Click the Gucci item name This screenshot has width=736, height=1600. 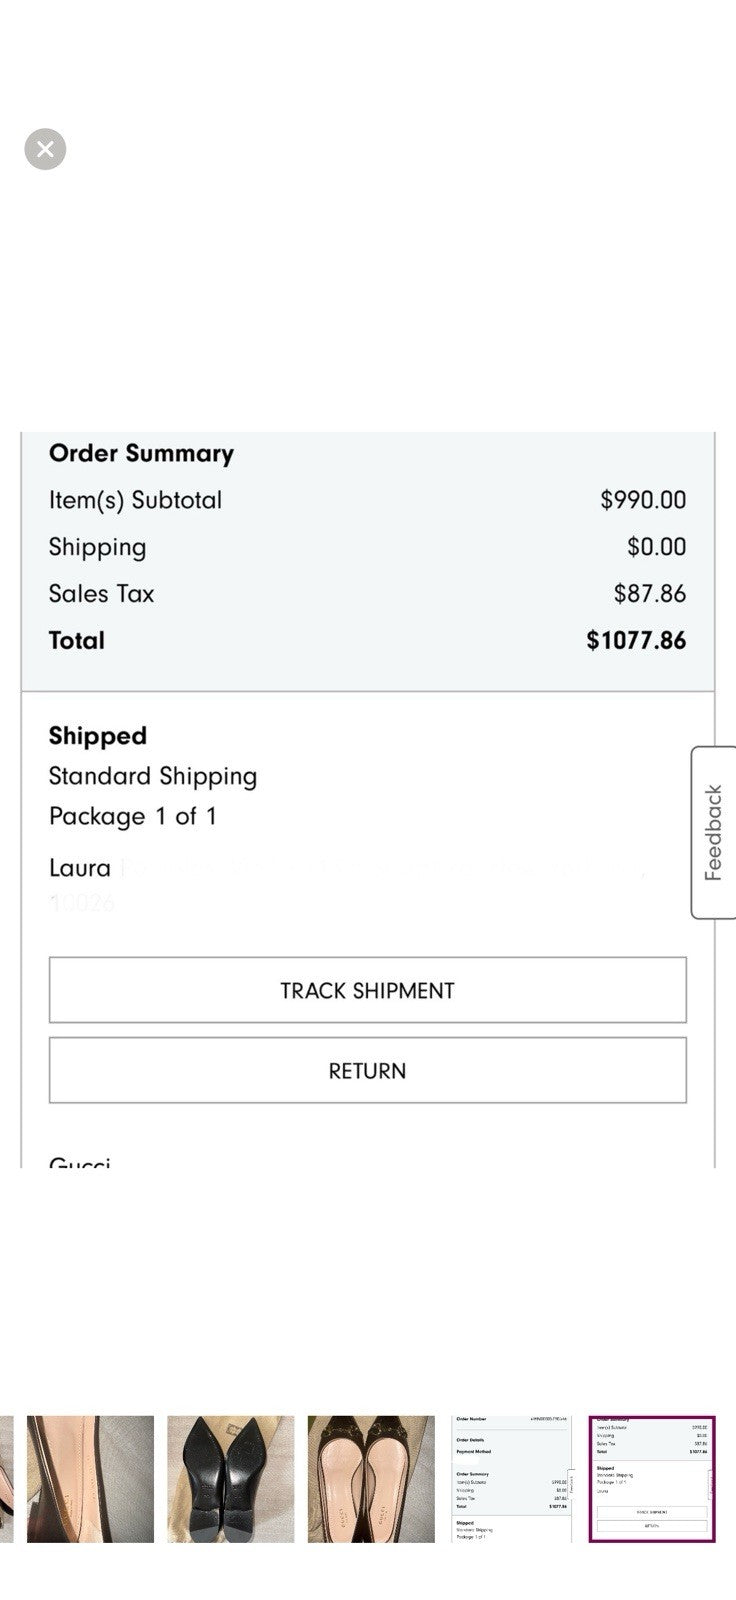coord(80,1161)
